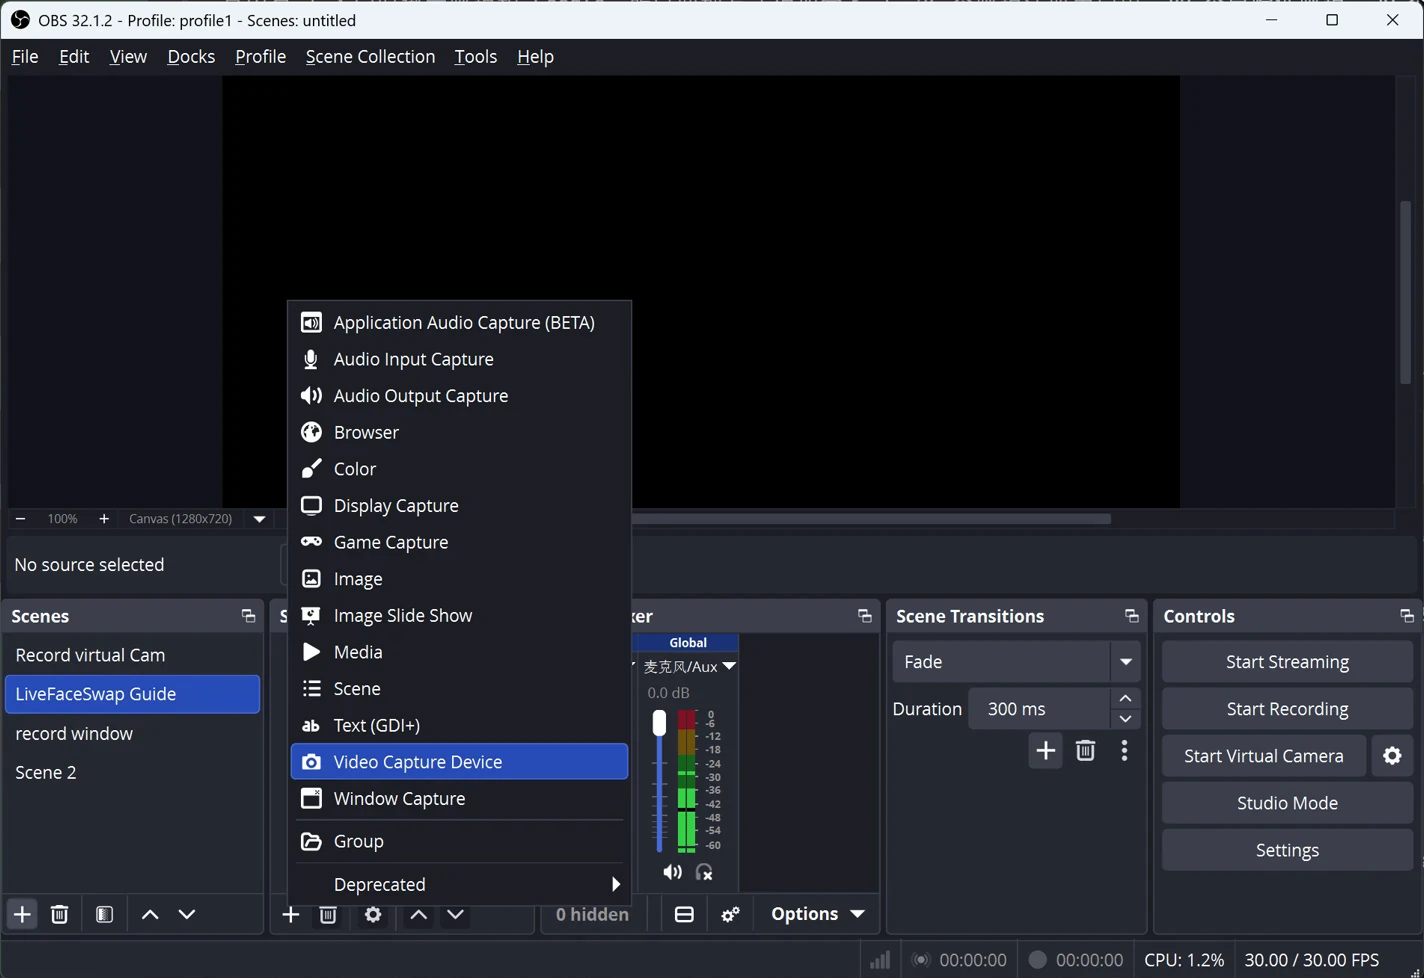Select the Record virtual Cam scene
This screenshot has width=1424, height=978.
point(132,655)
